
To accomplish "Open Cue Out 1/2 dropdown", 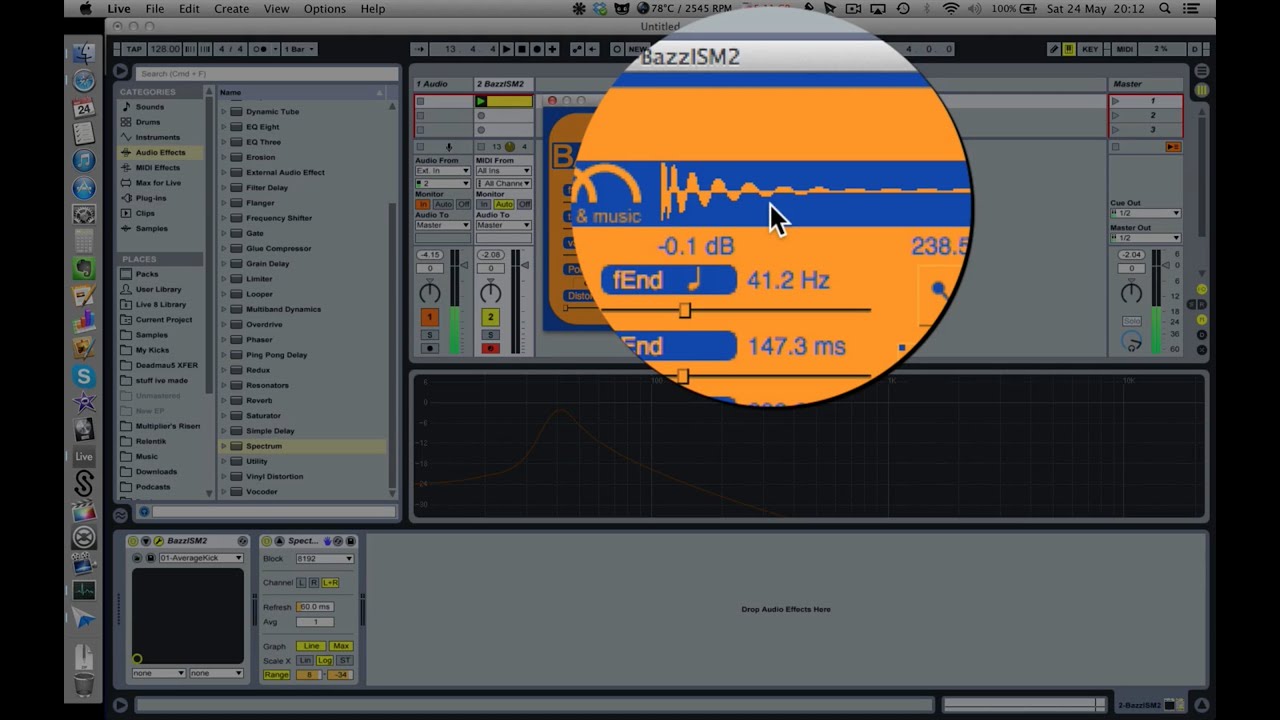I will [1145, 213].
